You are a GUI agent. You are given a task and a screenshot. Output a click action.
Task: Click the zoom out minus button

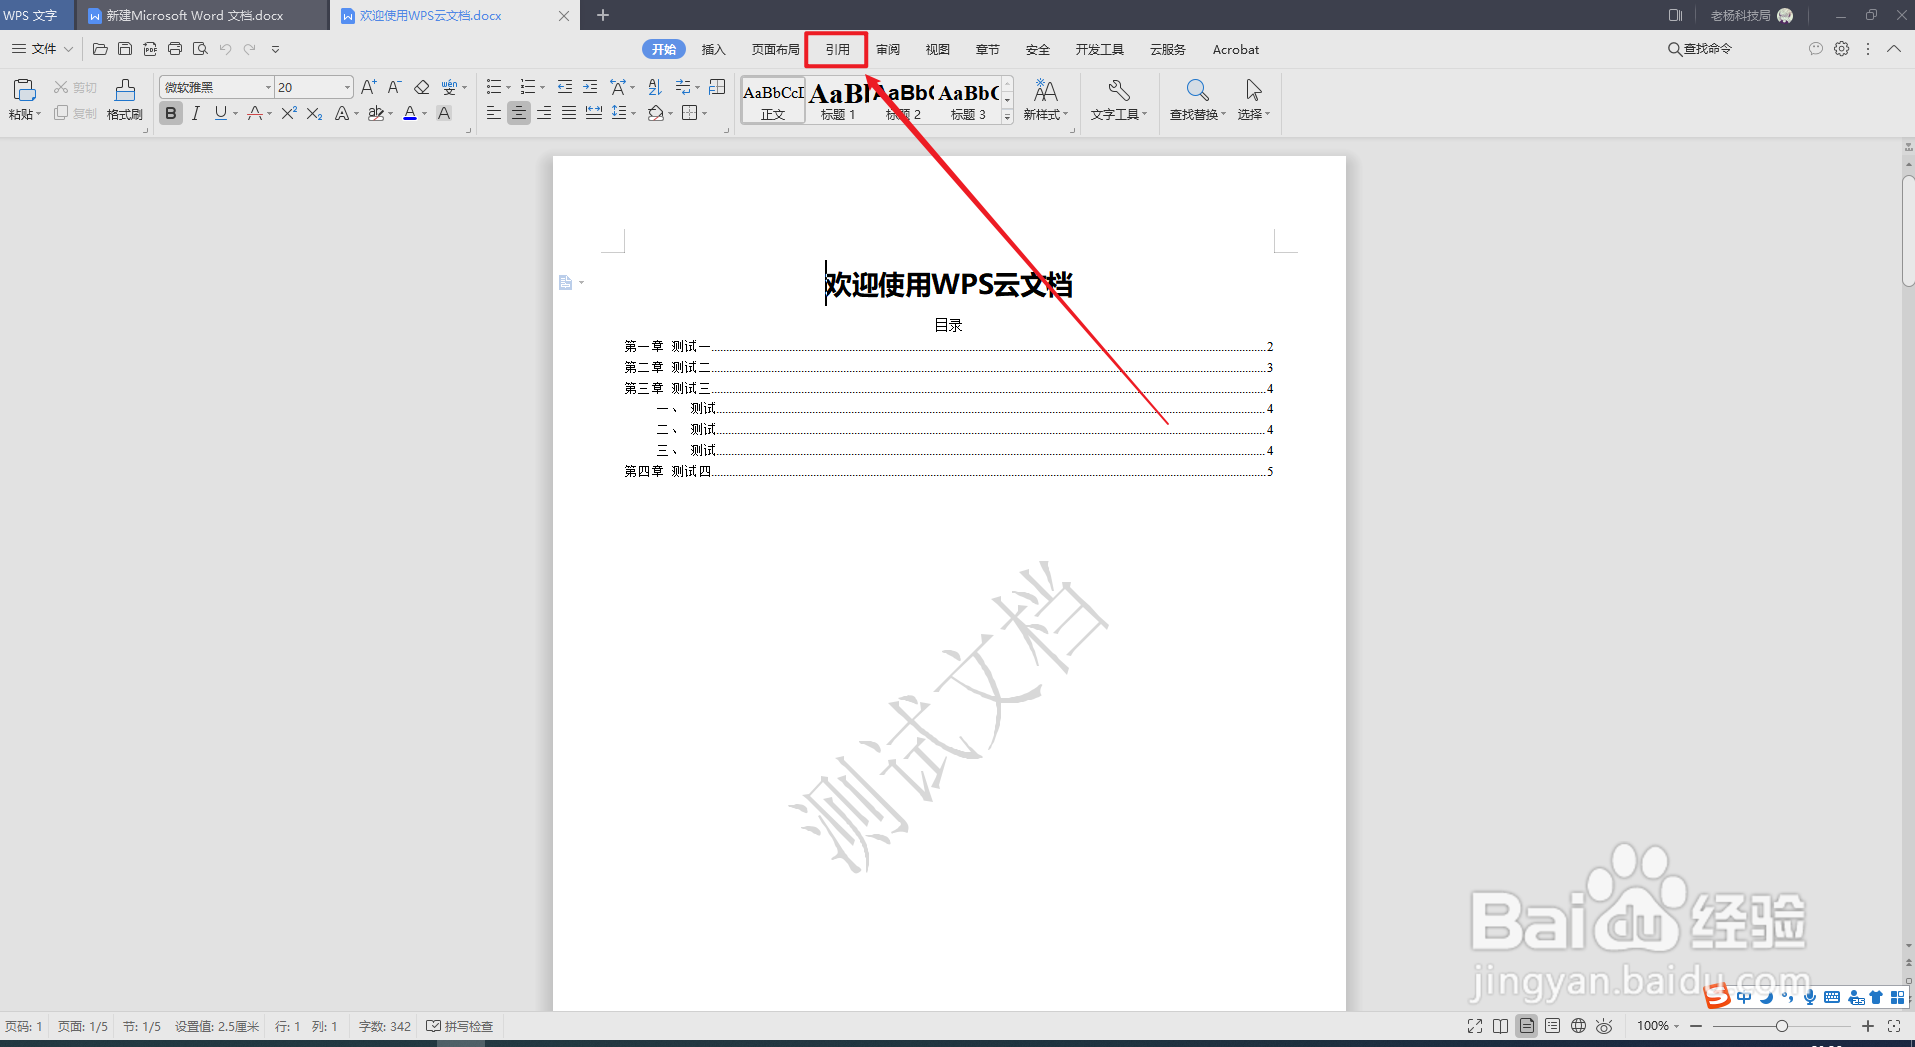tap(1696, 1026)
